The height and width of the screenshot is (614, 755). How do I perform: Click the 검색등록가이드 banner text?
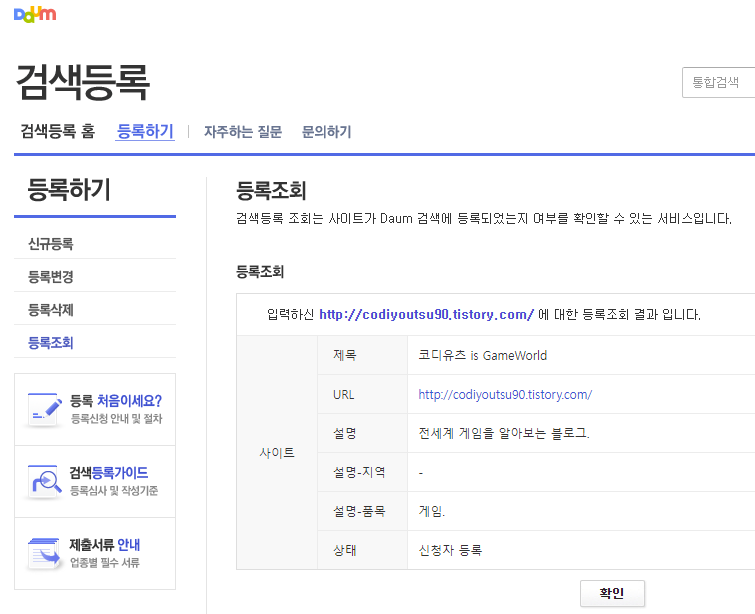point(109,472)
